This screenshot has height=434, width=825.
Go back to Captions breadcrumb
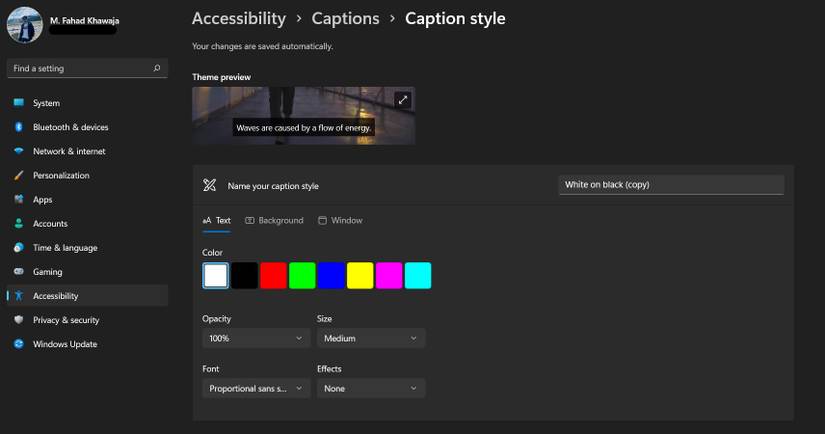[x=345, y=18]
